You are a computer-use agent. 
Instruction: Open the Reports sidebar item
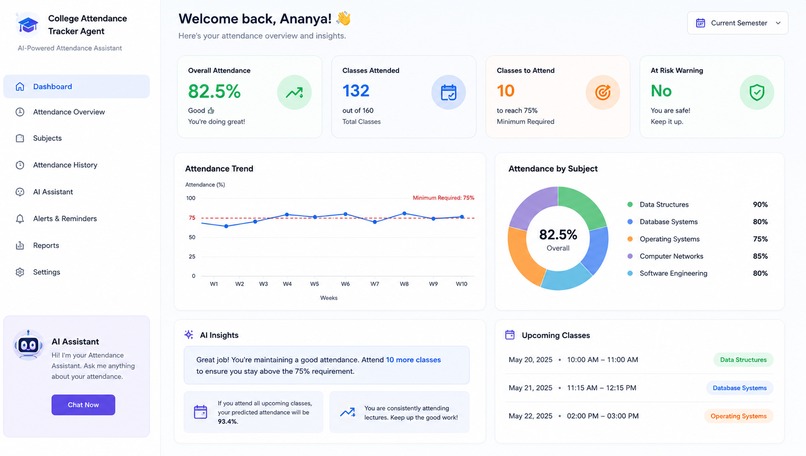coord(77,245)
